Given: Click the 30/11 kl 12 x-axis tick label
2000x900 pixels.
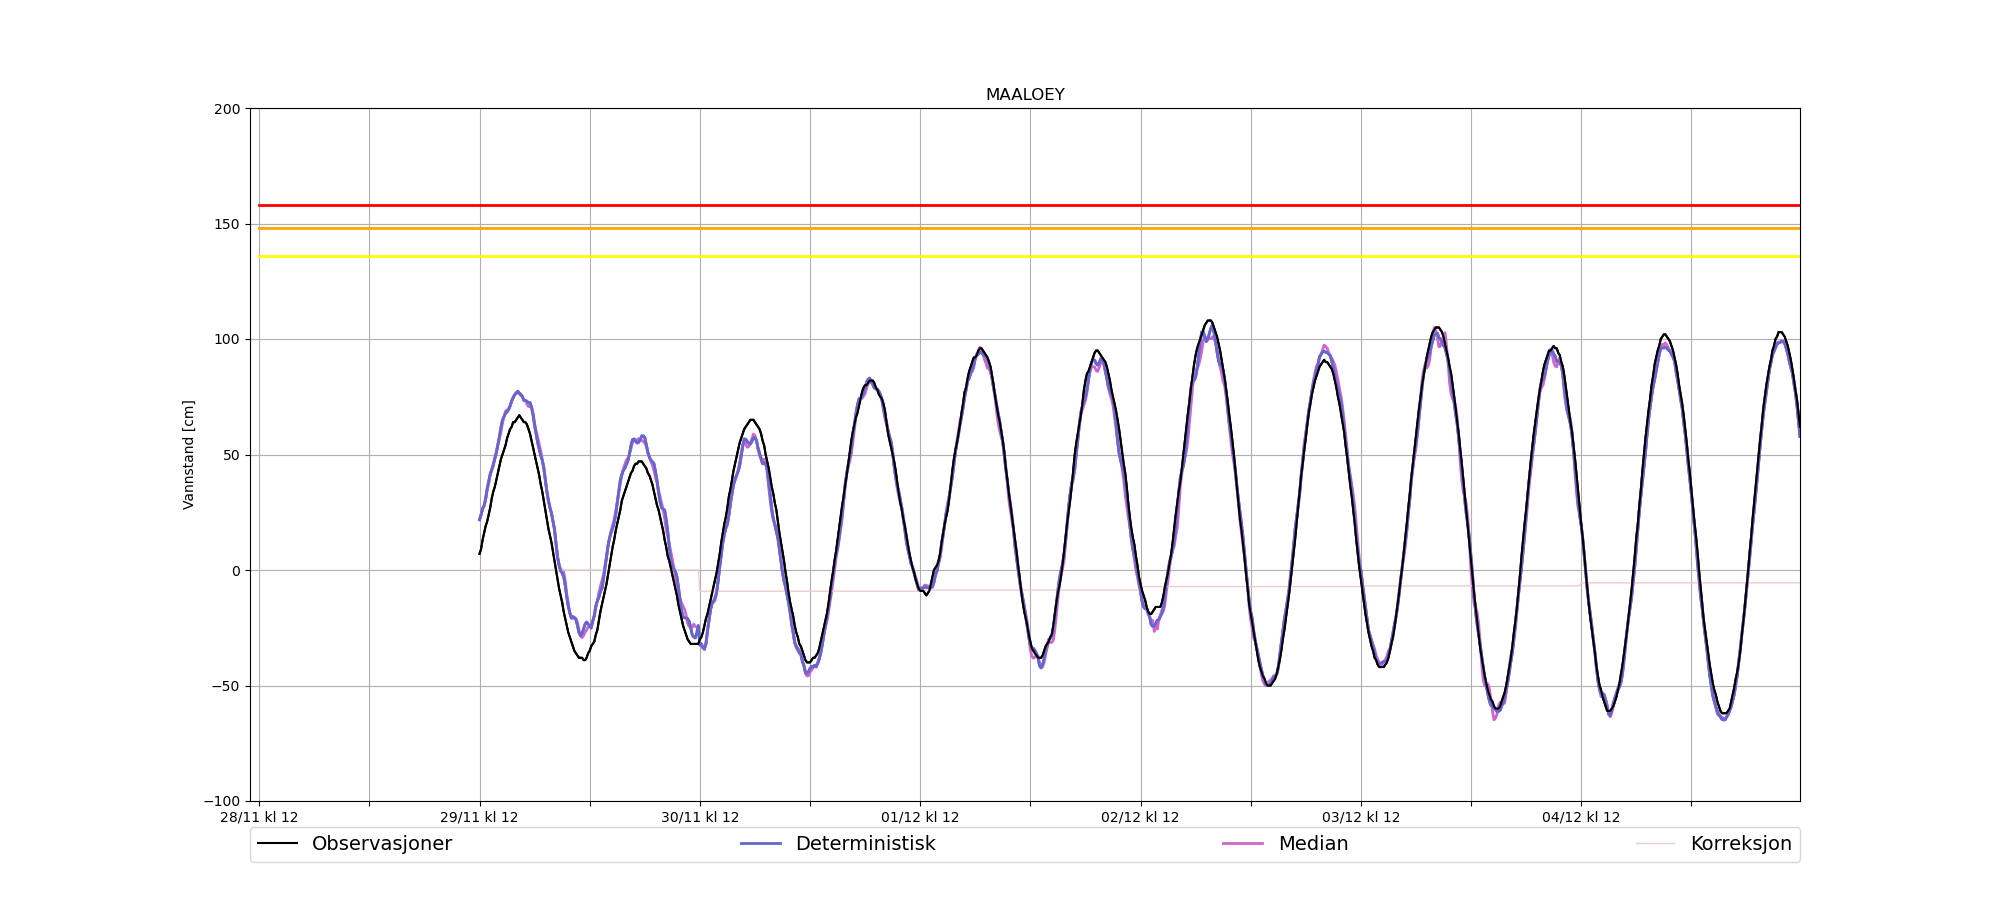Looking at the screenshot, I should point(700,817).
